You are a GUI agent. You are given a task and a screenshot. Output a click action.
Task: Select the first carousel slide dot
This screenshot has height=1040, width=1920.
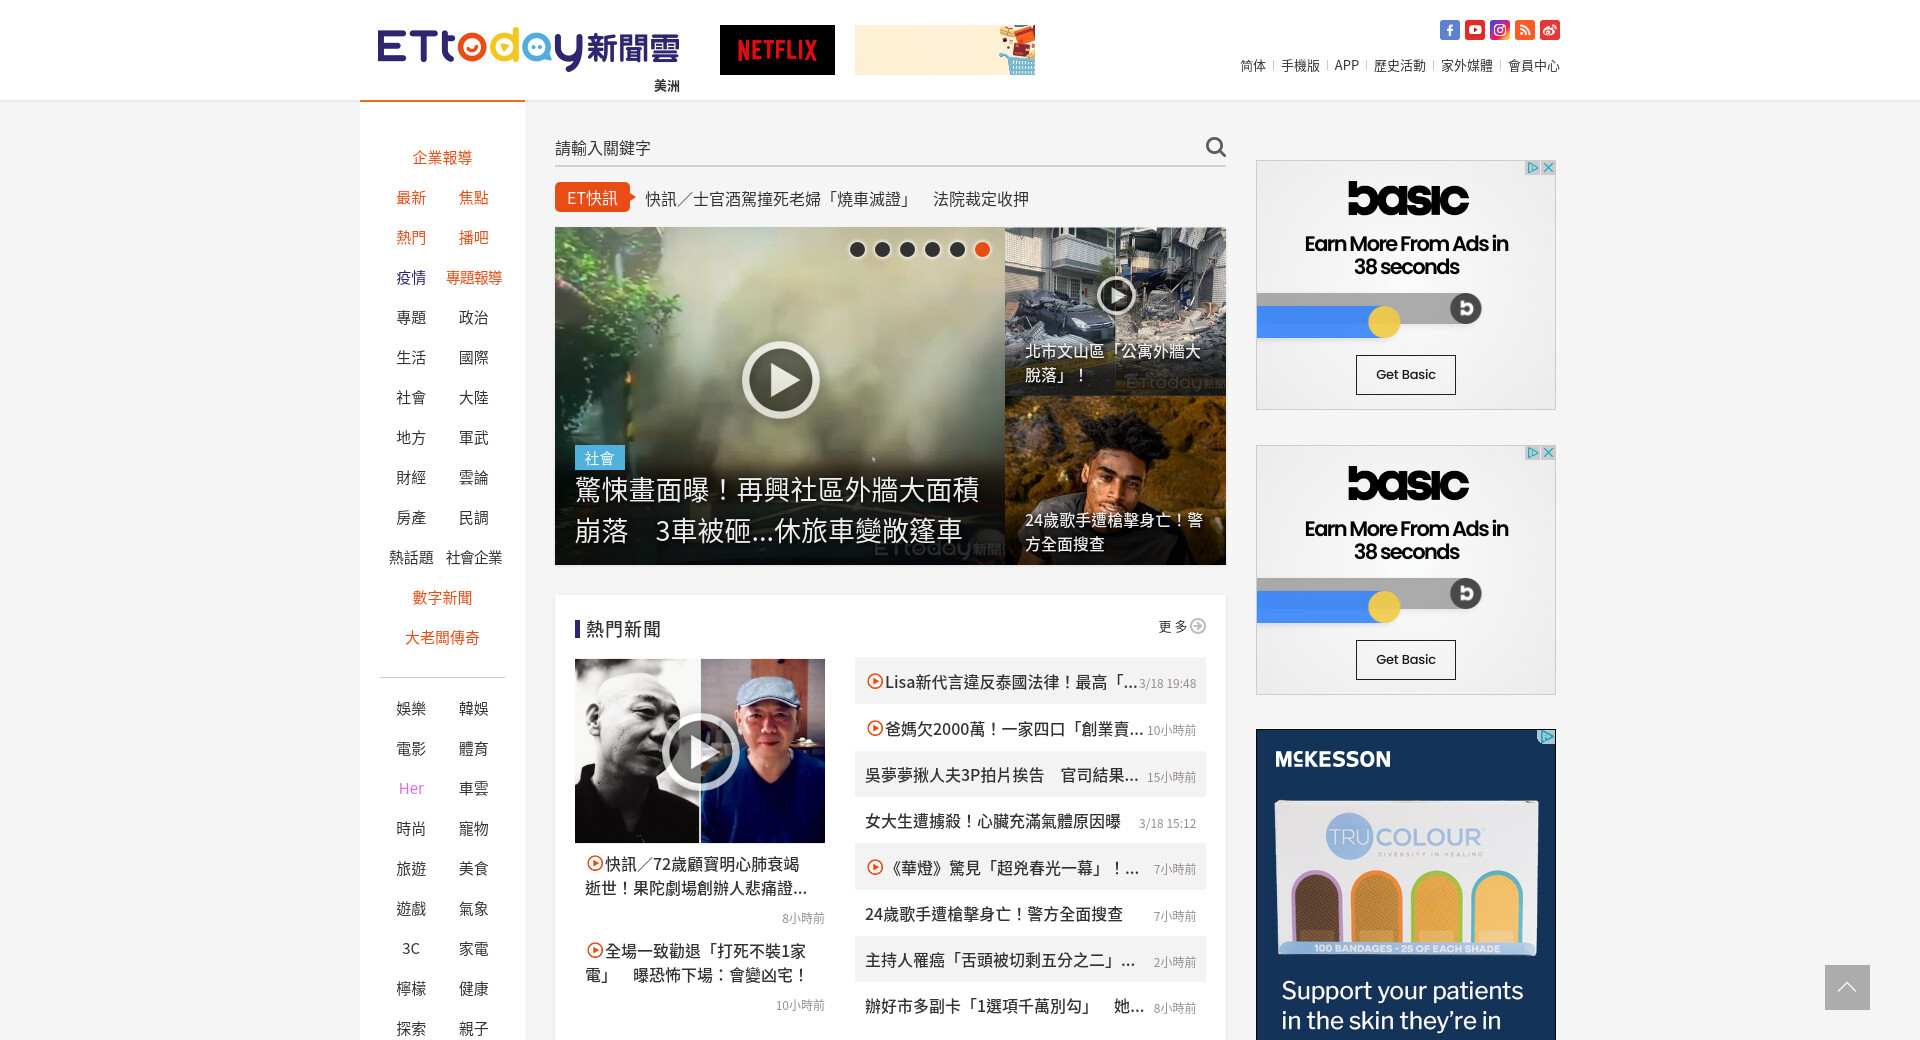coord(857,250)
